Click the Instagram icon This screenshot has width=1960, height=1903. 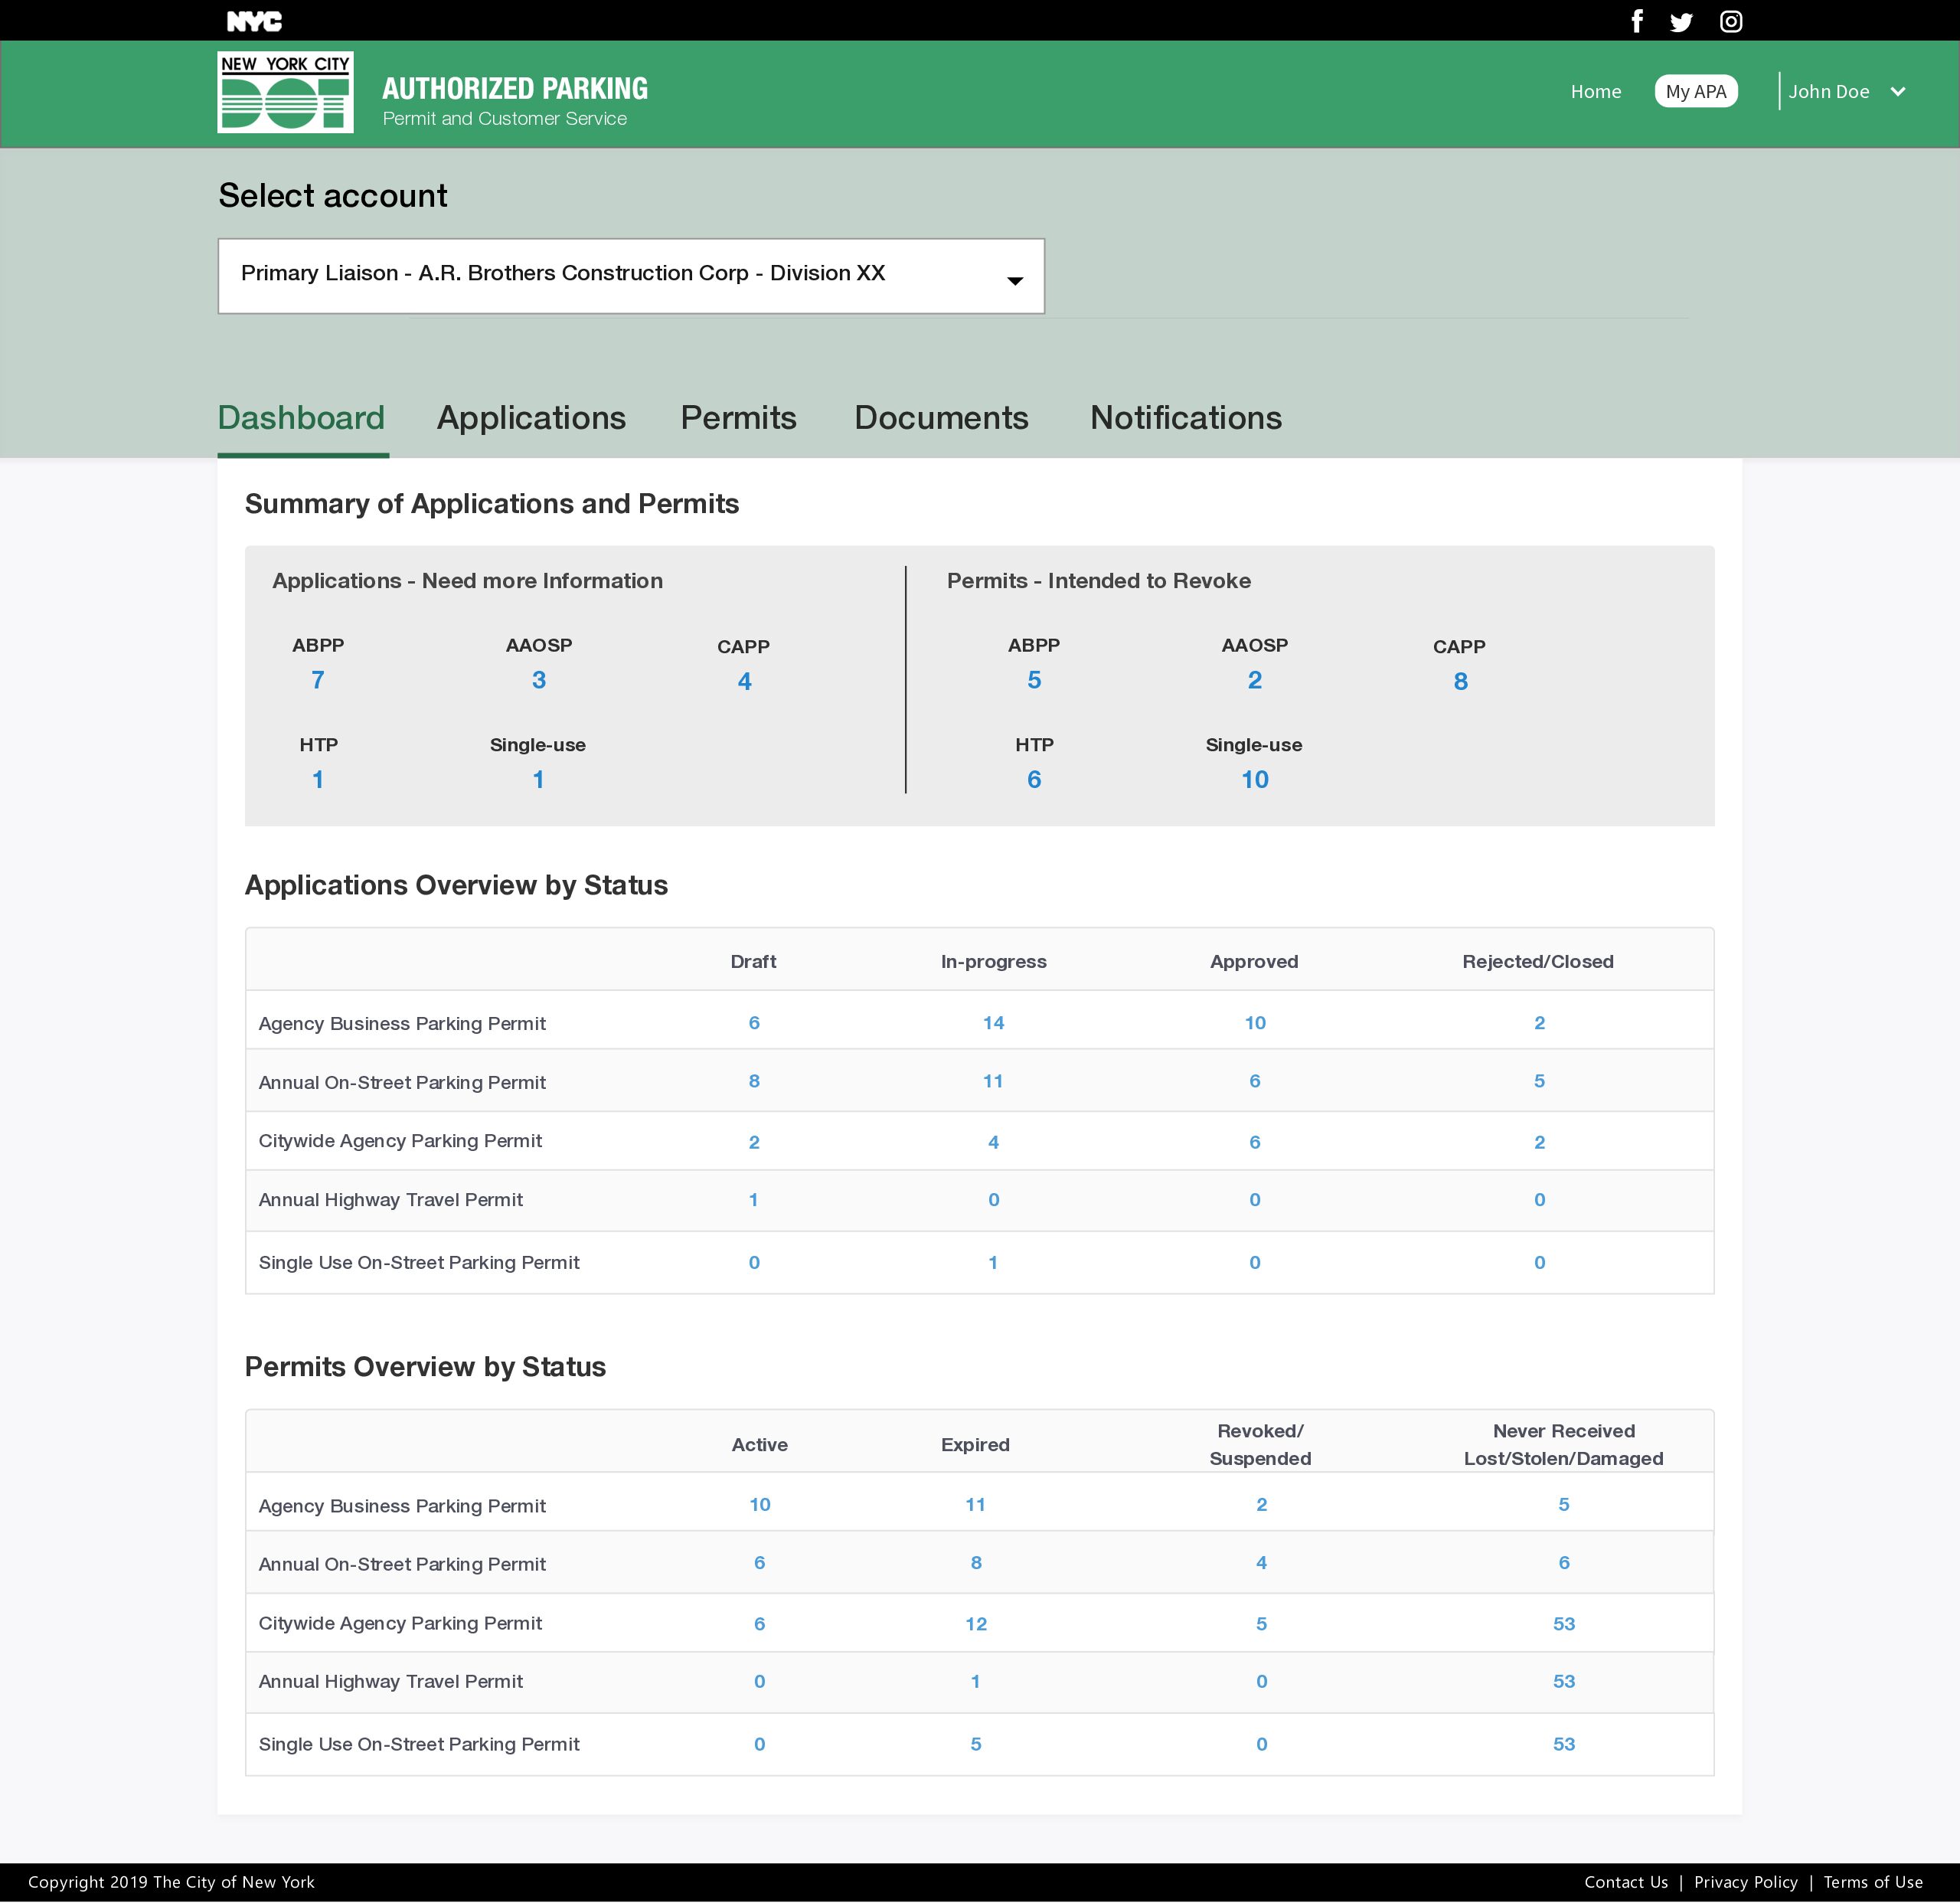[x=1731, y=22]
